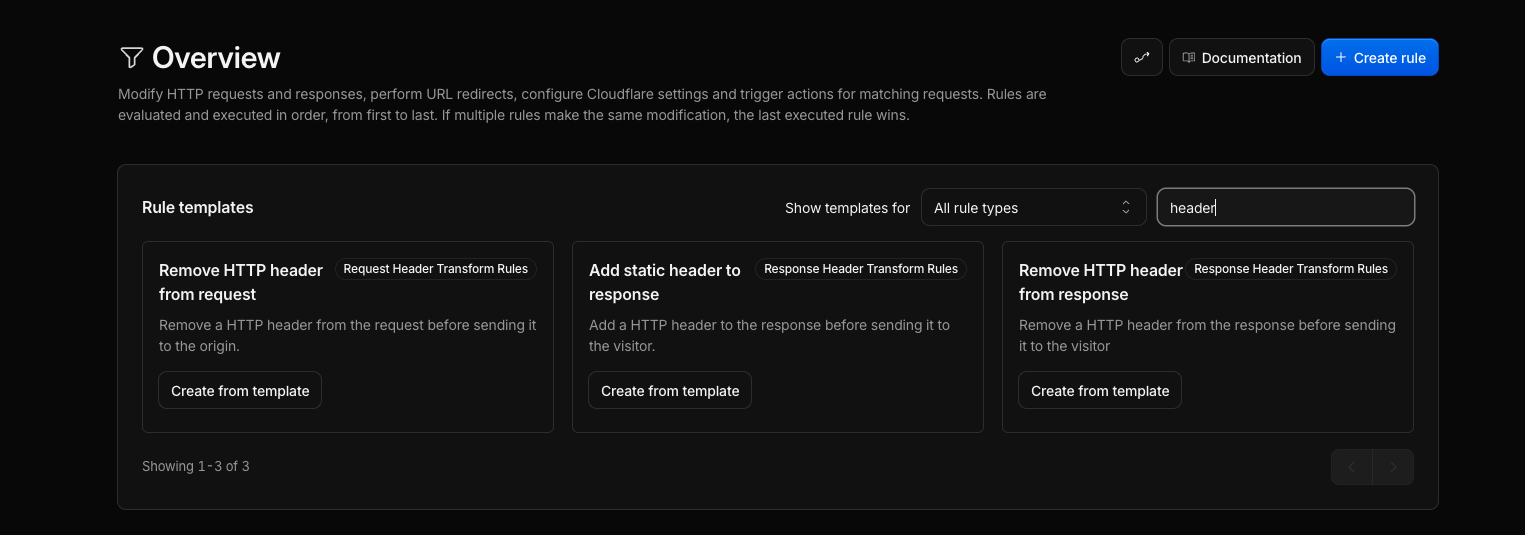Open the All rule types dropdown
This screenshot has height=535, width=1525.
click(1033, 207)
